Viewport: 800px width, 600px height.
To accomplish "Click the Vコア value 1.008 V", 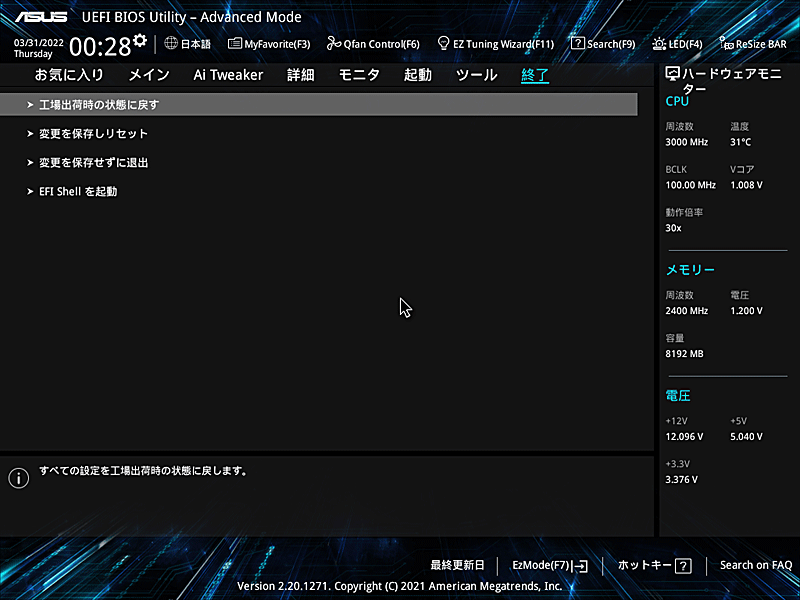I will click(x=746, y=185).
